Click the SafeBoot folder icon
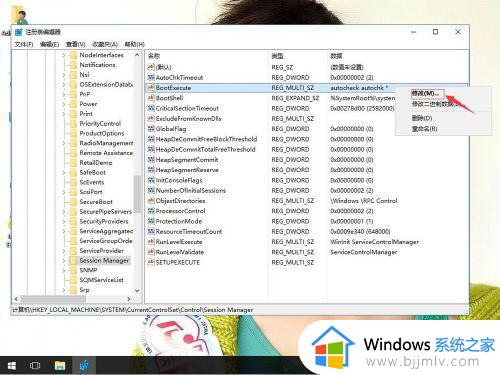500x375 pixels. click(x=73, y=172)
